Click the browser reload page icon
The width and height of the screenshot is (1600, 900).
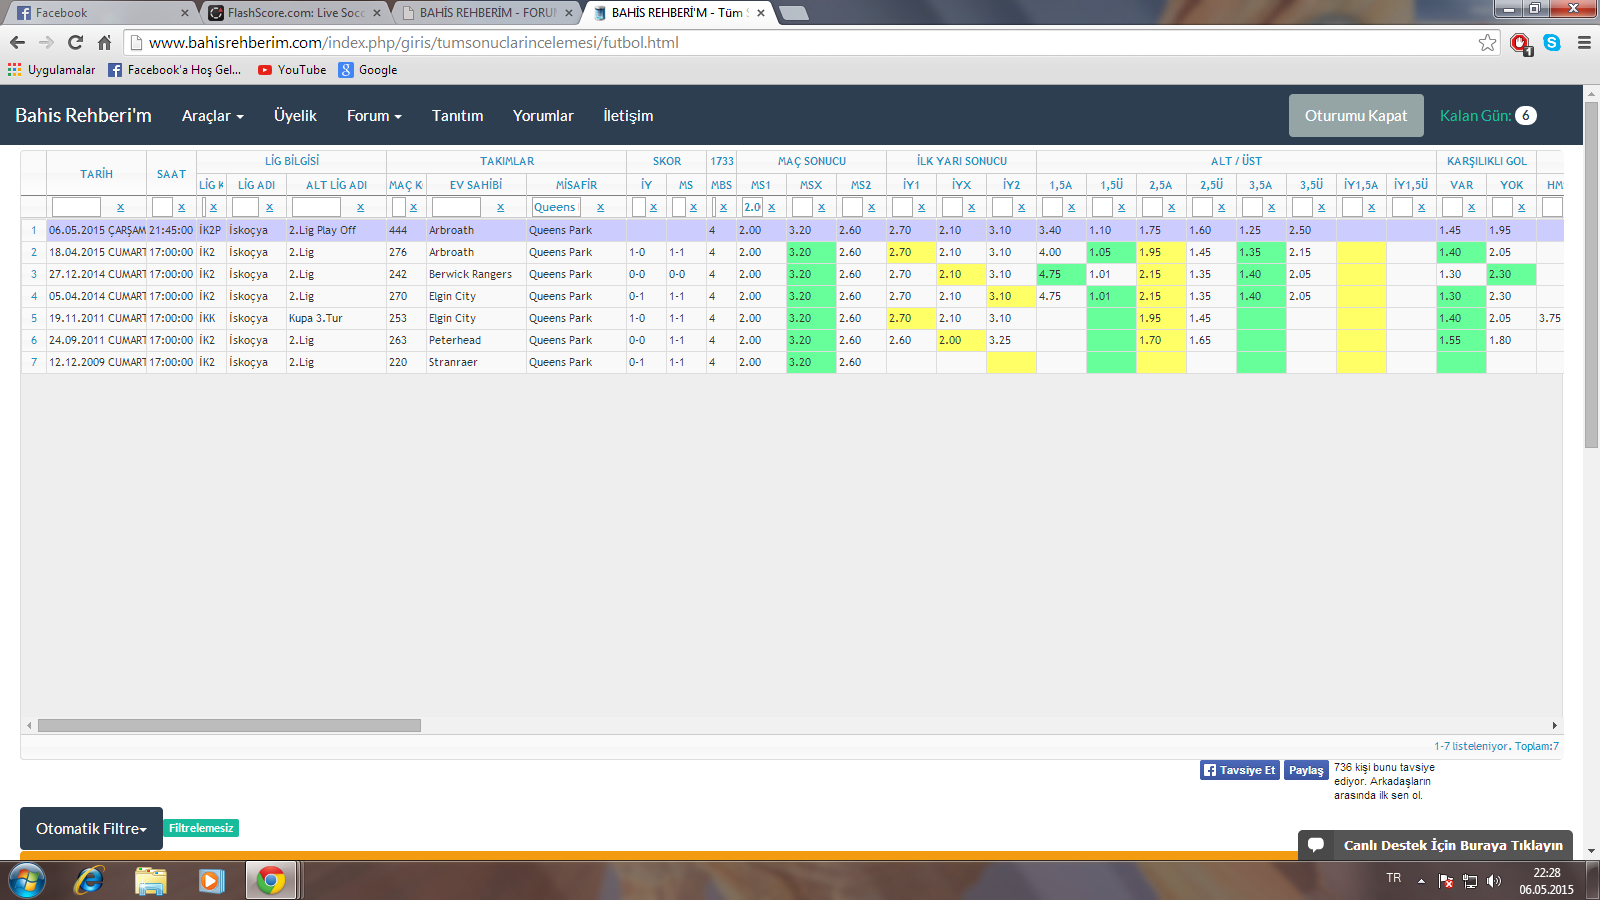coord(75,43)
